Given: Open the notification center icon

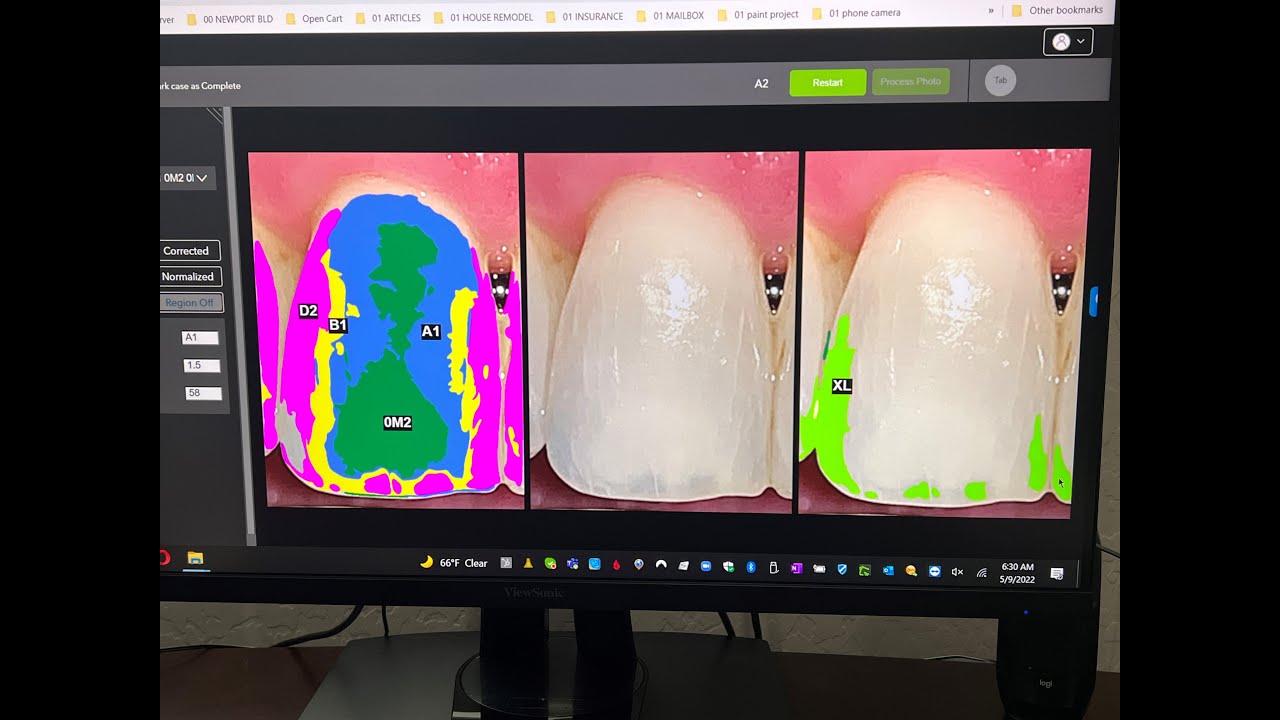Looking at the screenshot, I should 1057,573.
